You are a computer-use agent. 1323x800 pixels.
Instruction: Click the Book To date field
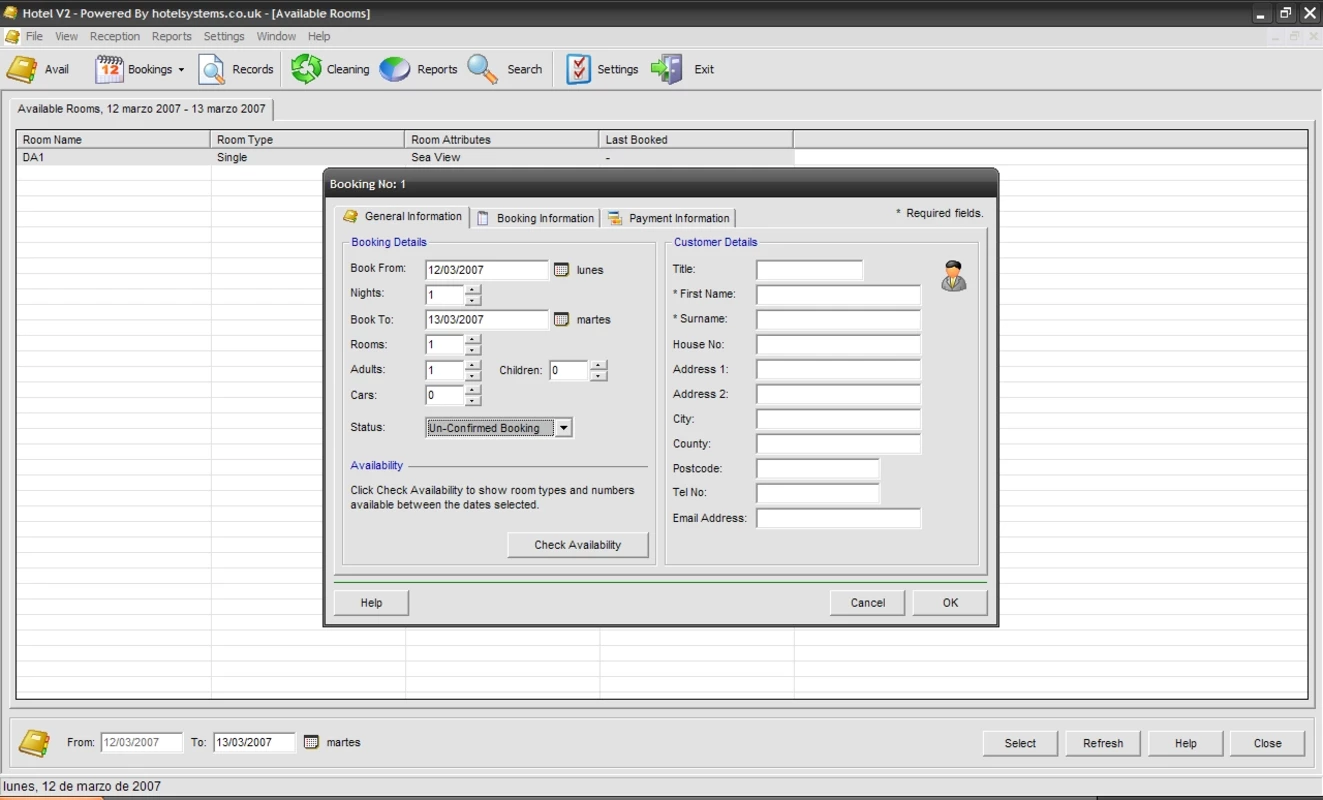[487, 320]
